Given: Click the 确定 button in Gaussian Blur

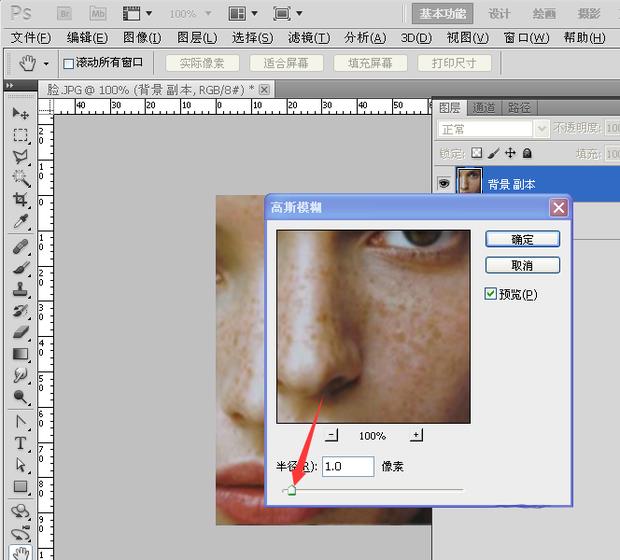Looking at the screenshot, I should click(x=522, y=239).
